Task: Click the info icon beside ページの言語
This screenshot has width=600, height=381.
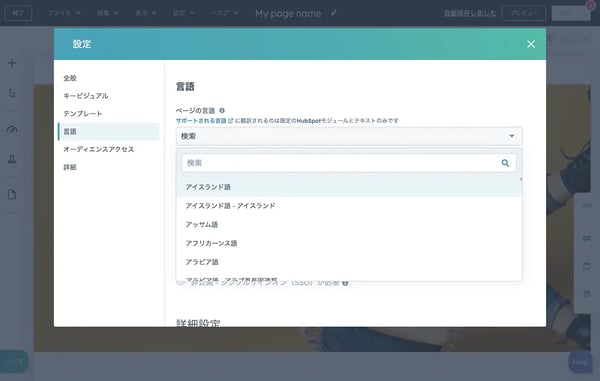Action: pyautogui.click(x=222, y=111)
